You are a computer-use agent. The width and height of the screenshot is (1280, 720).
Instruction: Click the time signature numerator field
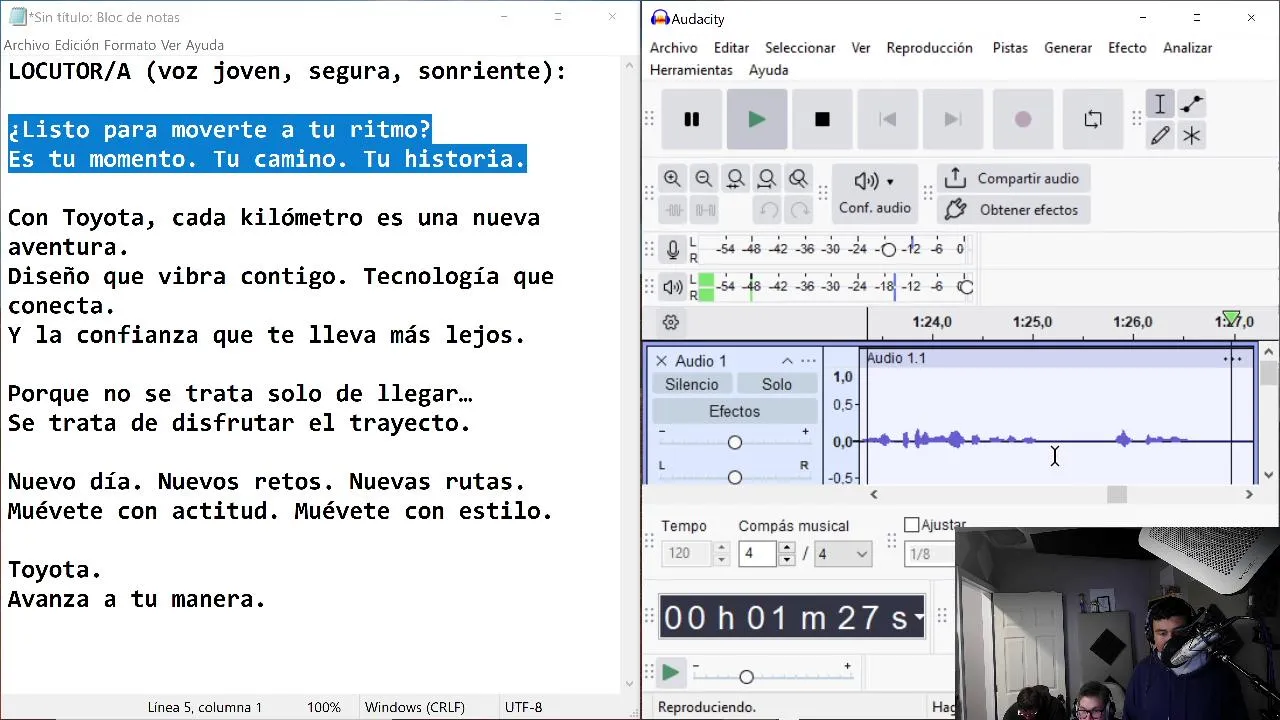pos(757,553)
